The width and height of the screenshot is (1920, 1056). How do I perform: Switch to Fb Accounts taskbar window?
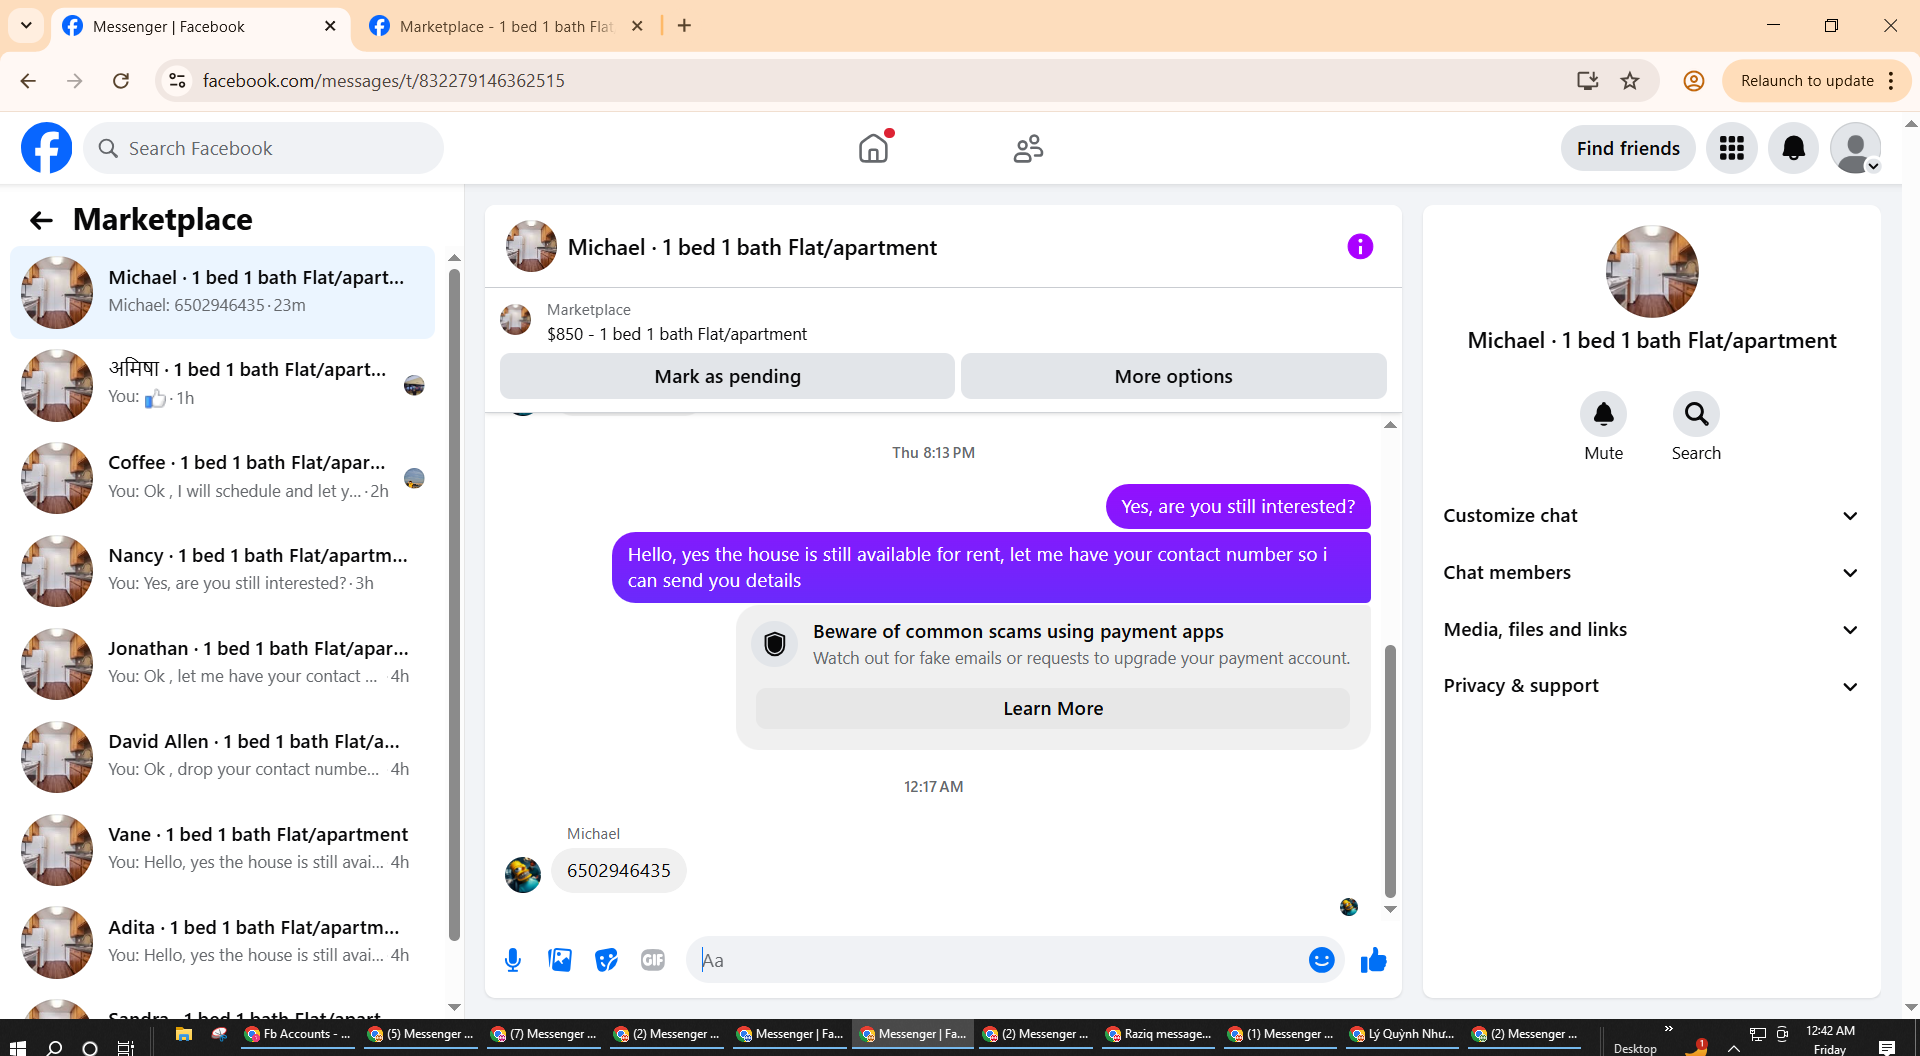pyautogui.click(x=298, y=1034)
